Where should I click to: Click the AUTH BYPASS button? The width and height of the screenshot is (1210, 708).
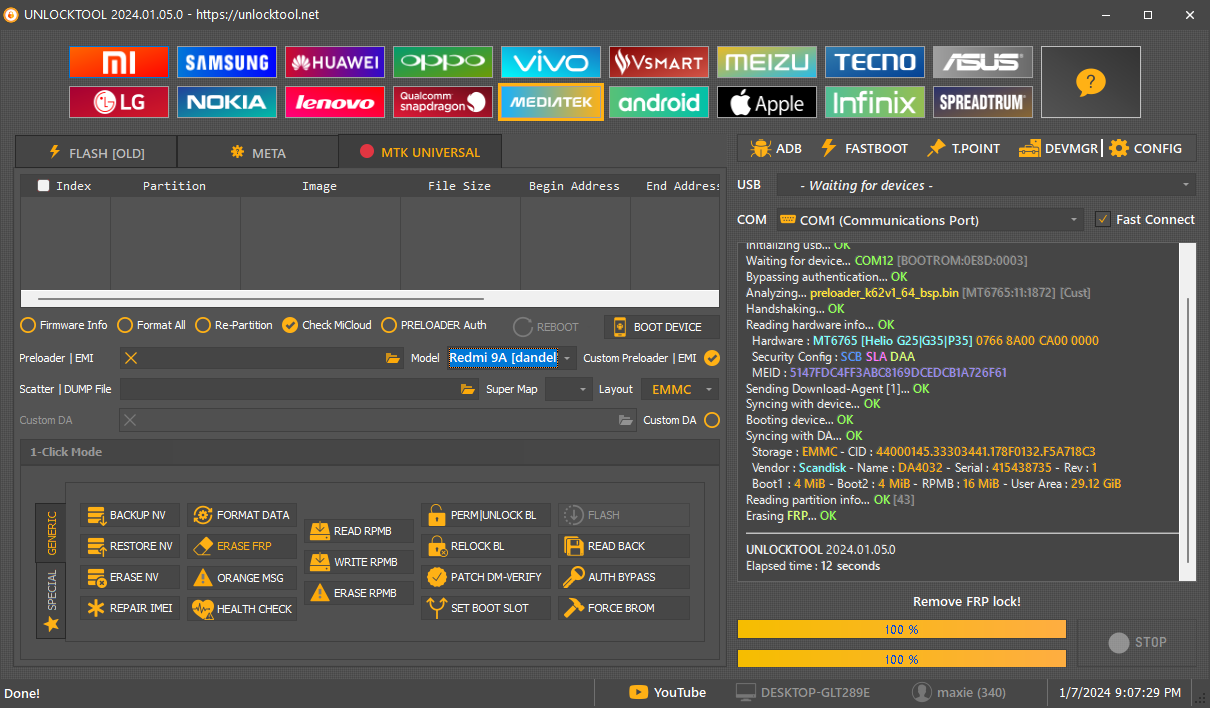point(624,577)
